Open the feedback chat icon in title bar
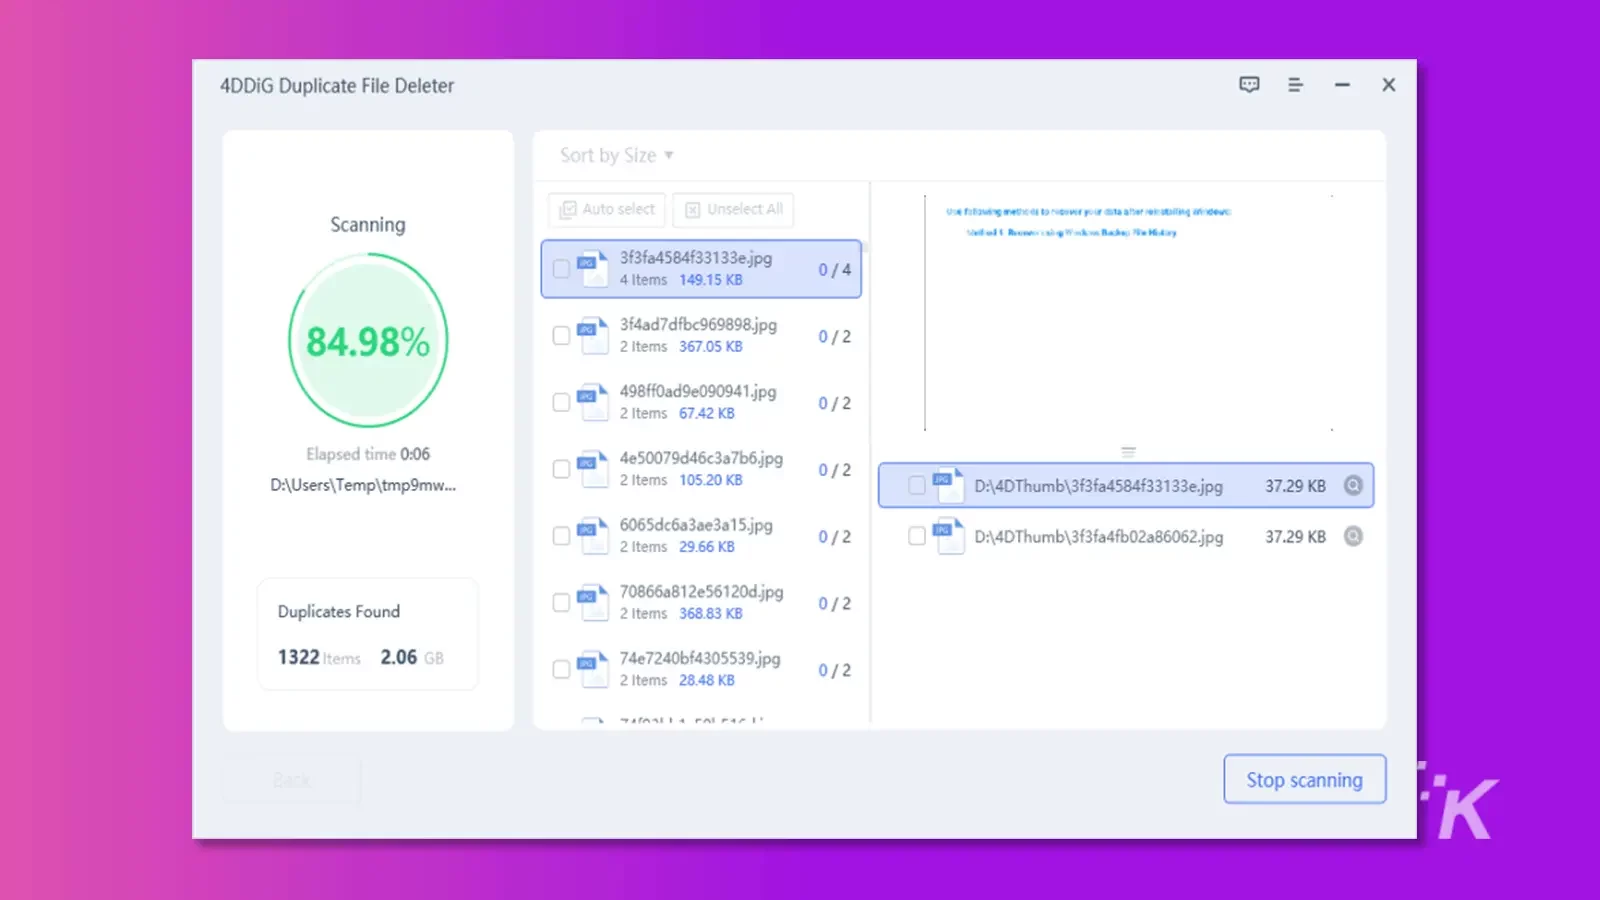The image size is (1600, 900). click(1249, 85)
